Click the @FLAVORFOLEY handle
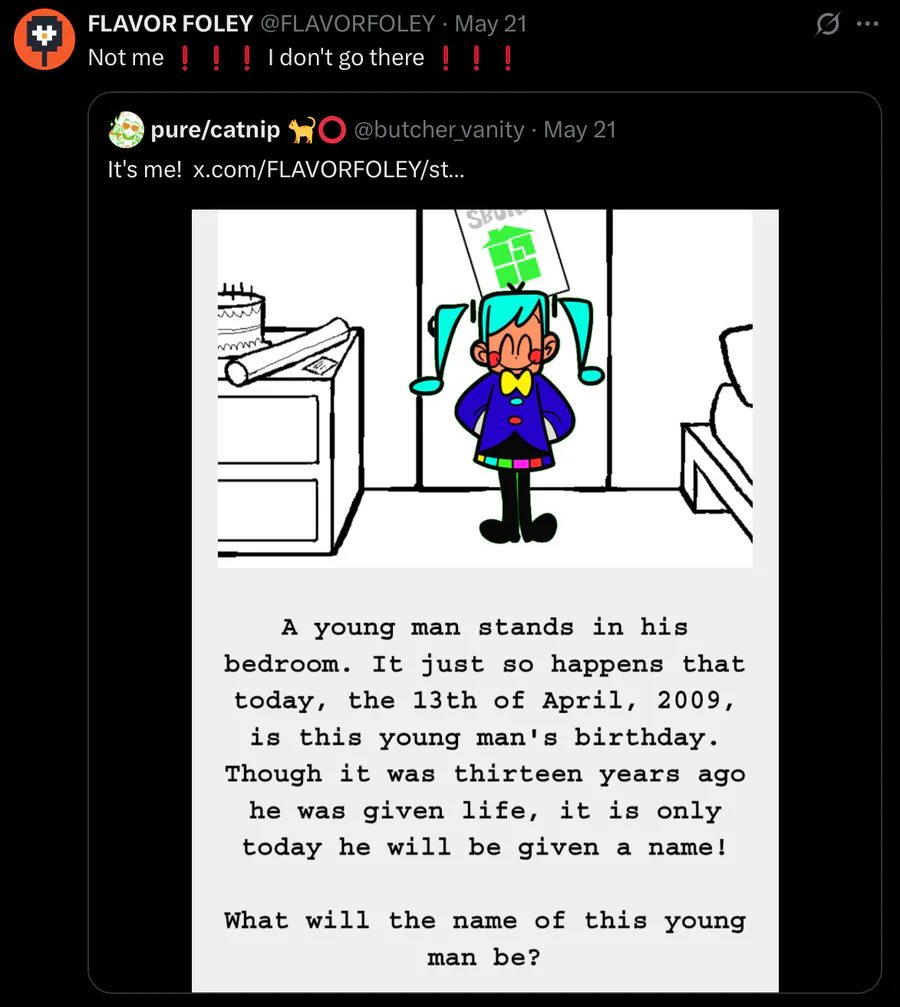This screenshot has height=1007, width=900. click(348, 23)
